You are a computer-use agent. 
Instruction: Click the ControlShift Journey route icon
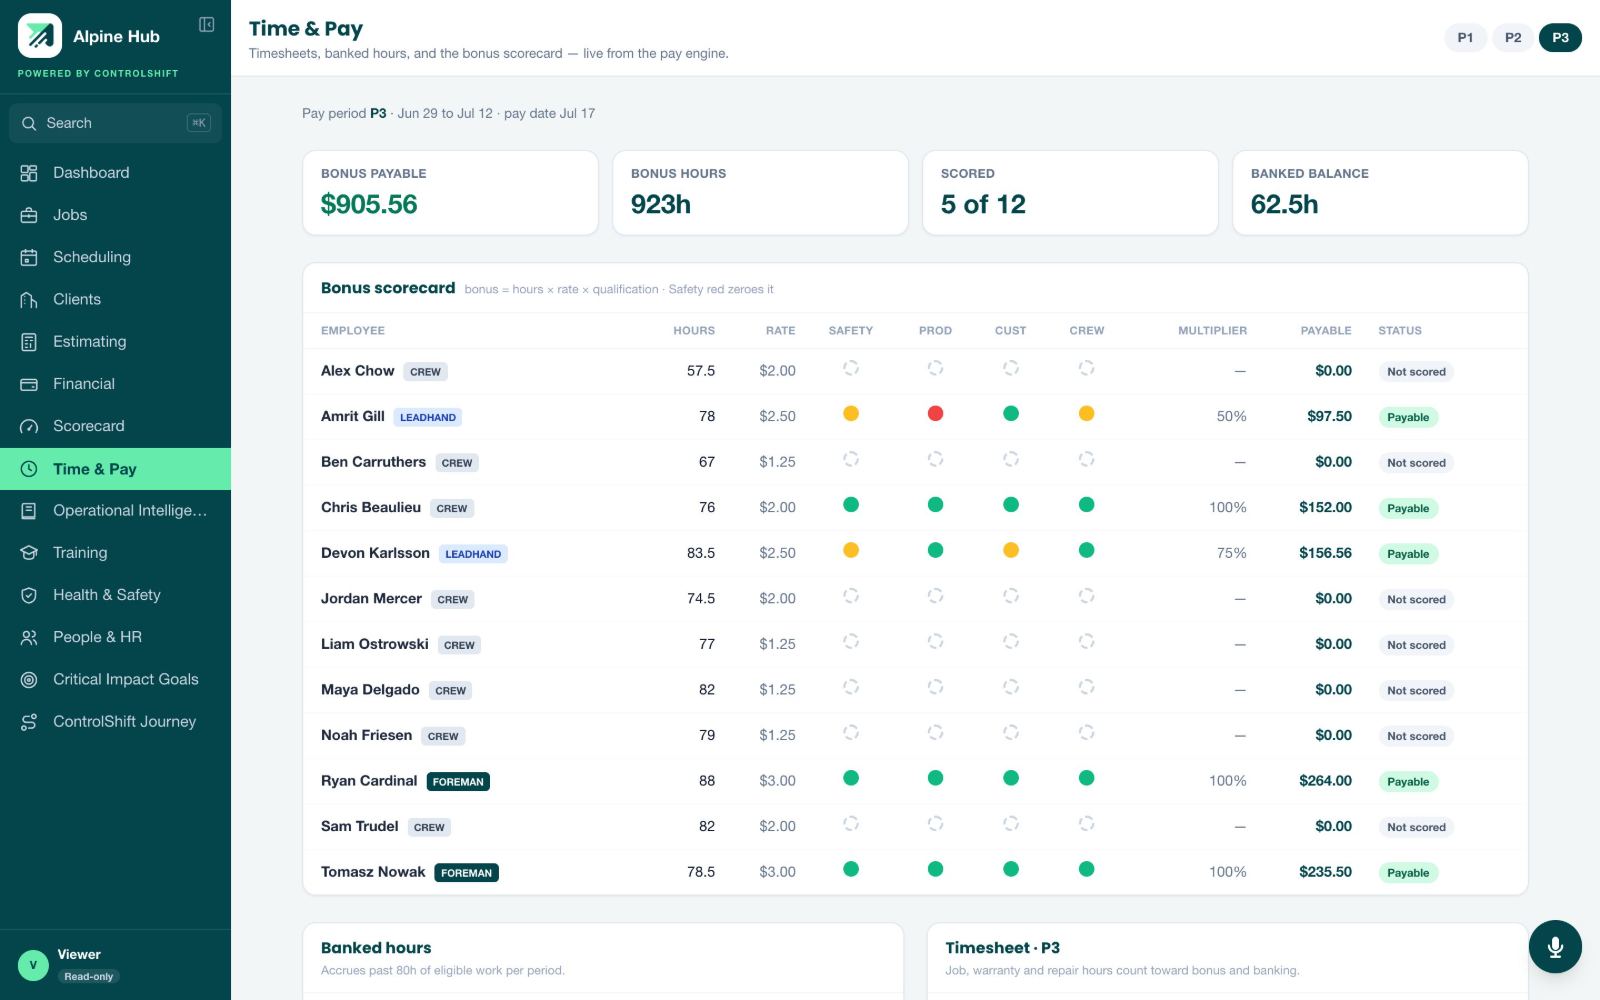pyautogui.click(x=29, y=722)
